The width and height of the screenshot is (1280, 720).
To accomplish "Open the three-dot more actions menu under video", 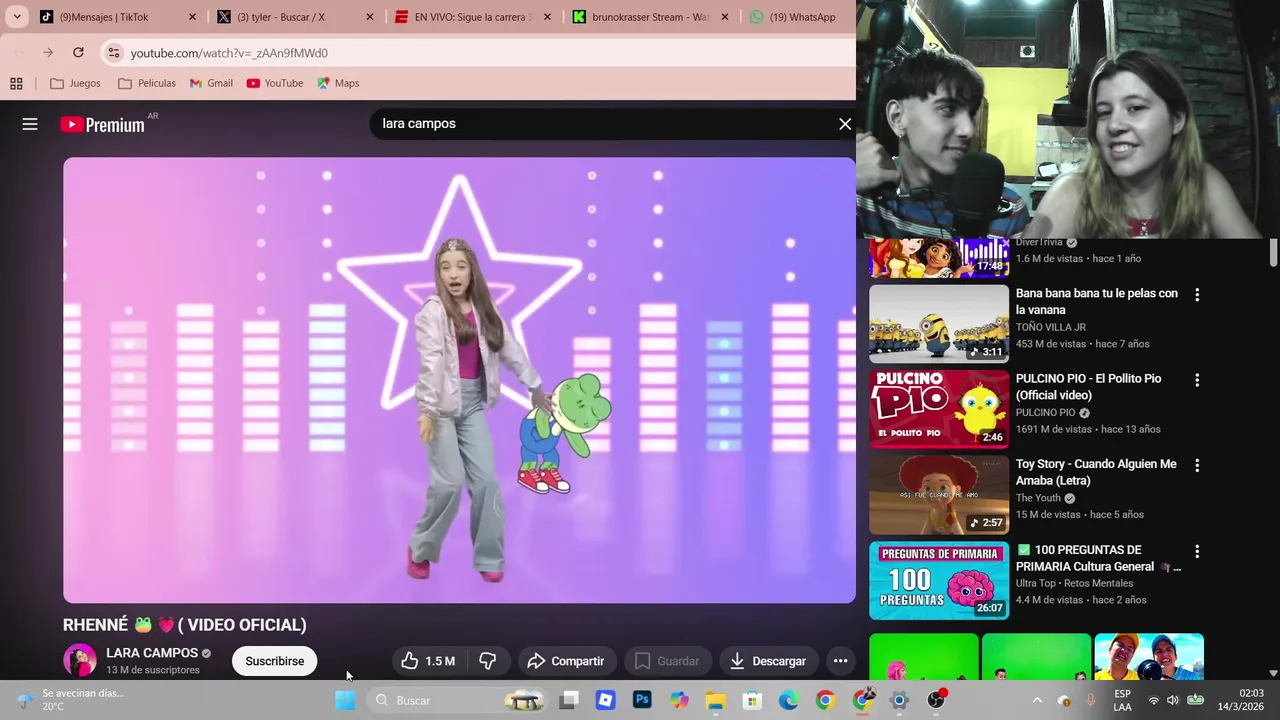I will coord(840,661).
